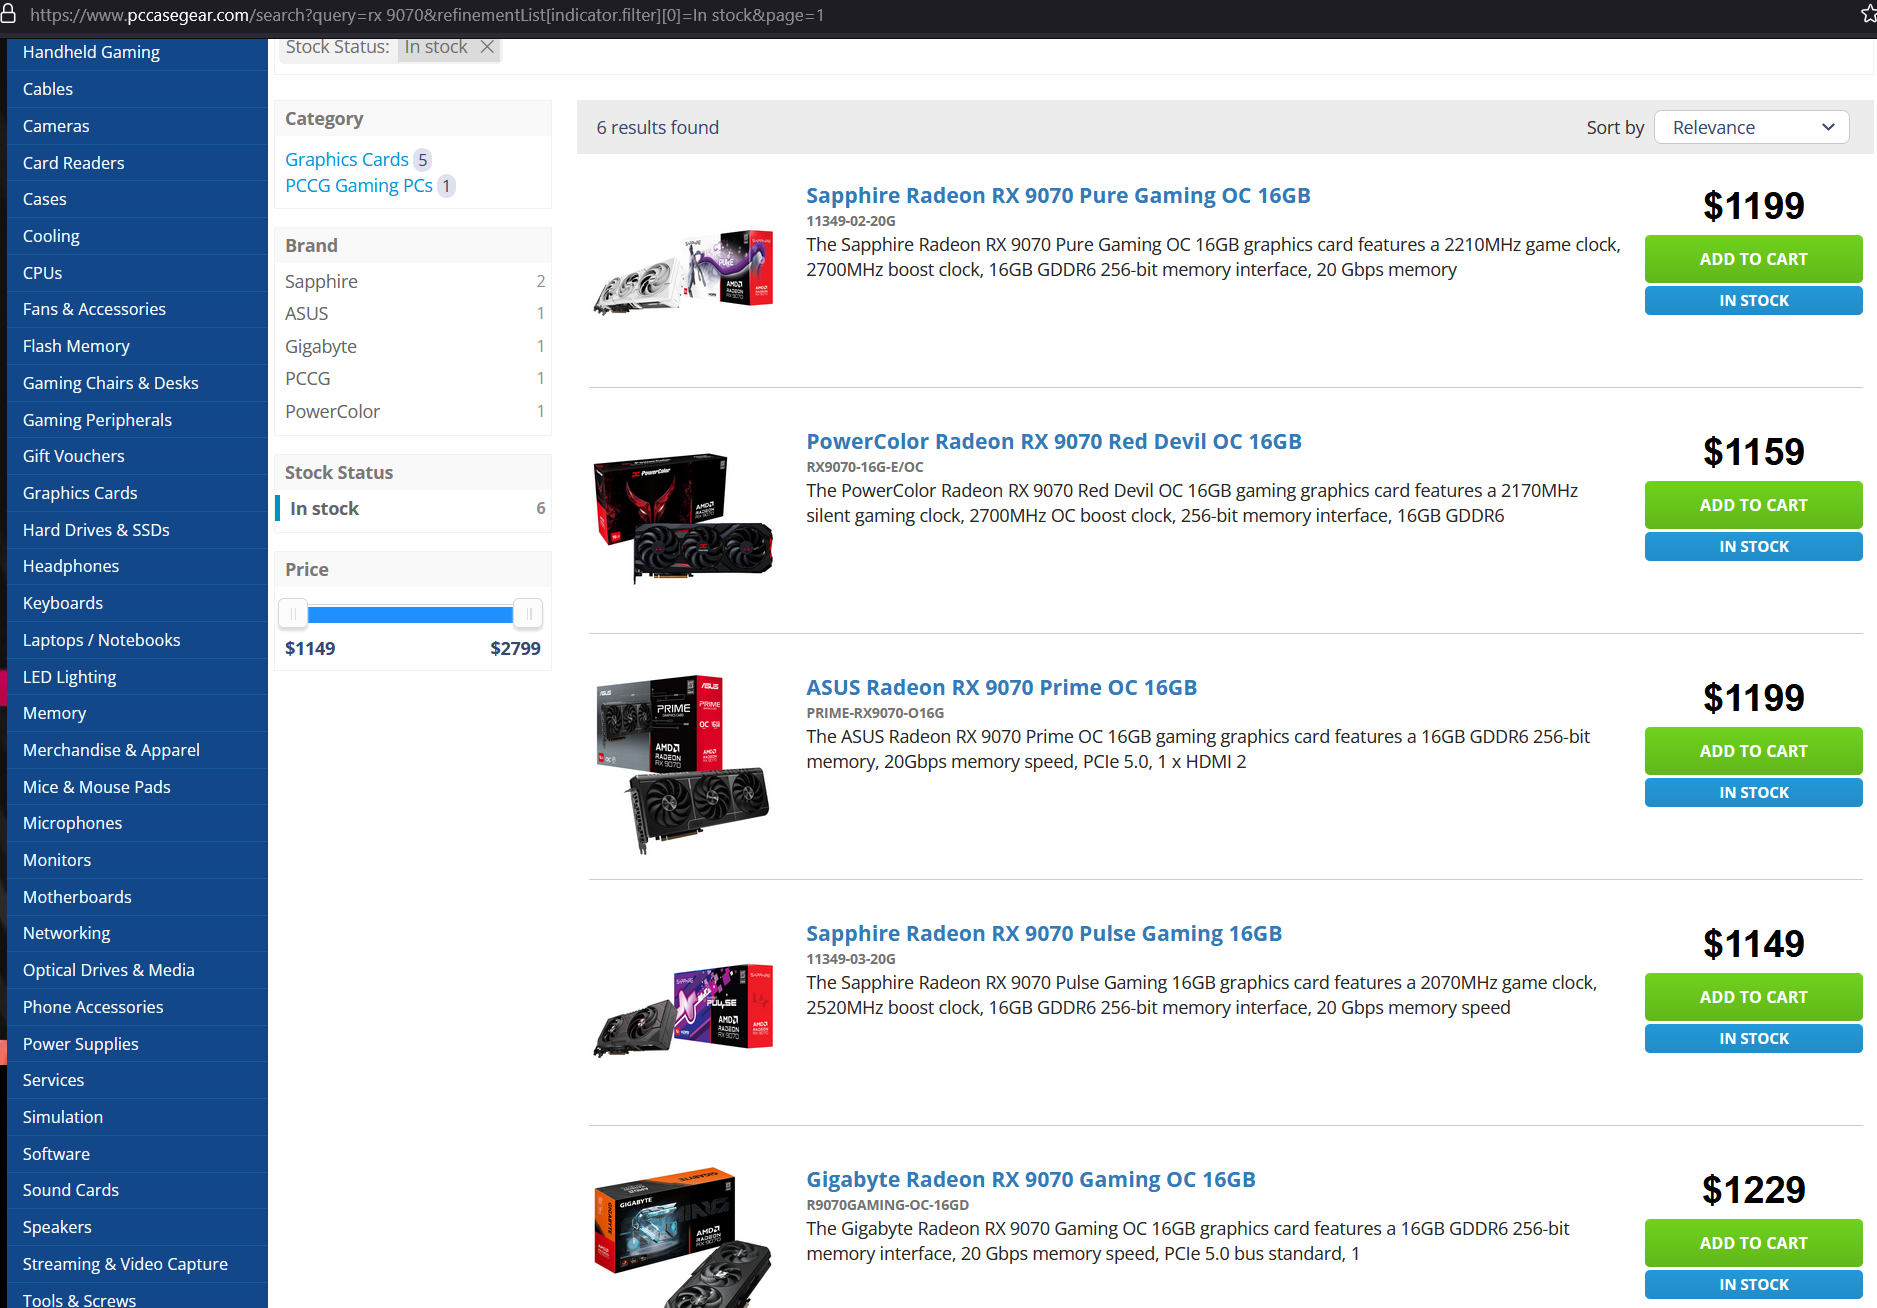Open Gigabyte RX 9070 Gaming OC title

coord(1031,1179)
